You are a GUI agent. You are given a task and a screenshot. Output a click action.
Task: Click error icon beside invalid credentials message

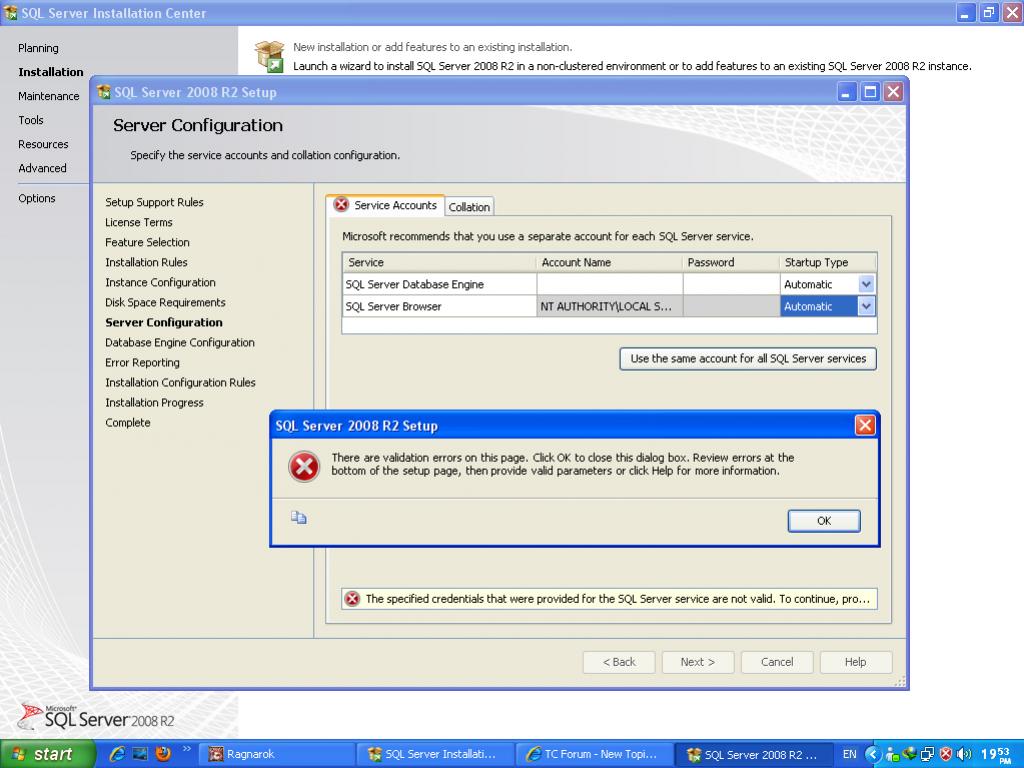(x=352, y=599)
